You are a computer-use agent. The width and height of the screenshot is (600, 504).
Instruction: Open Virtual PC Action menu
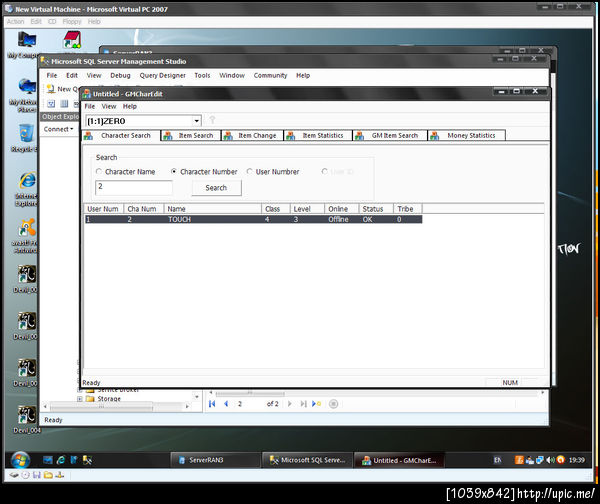tap(15, 21)
